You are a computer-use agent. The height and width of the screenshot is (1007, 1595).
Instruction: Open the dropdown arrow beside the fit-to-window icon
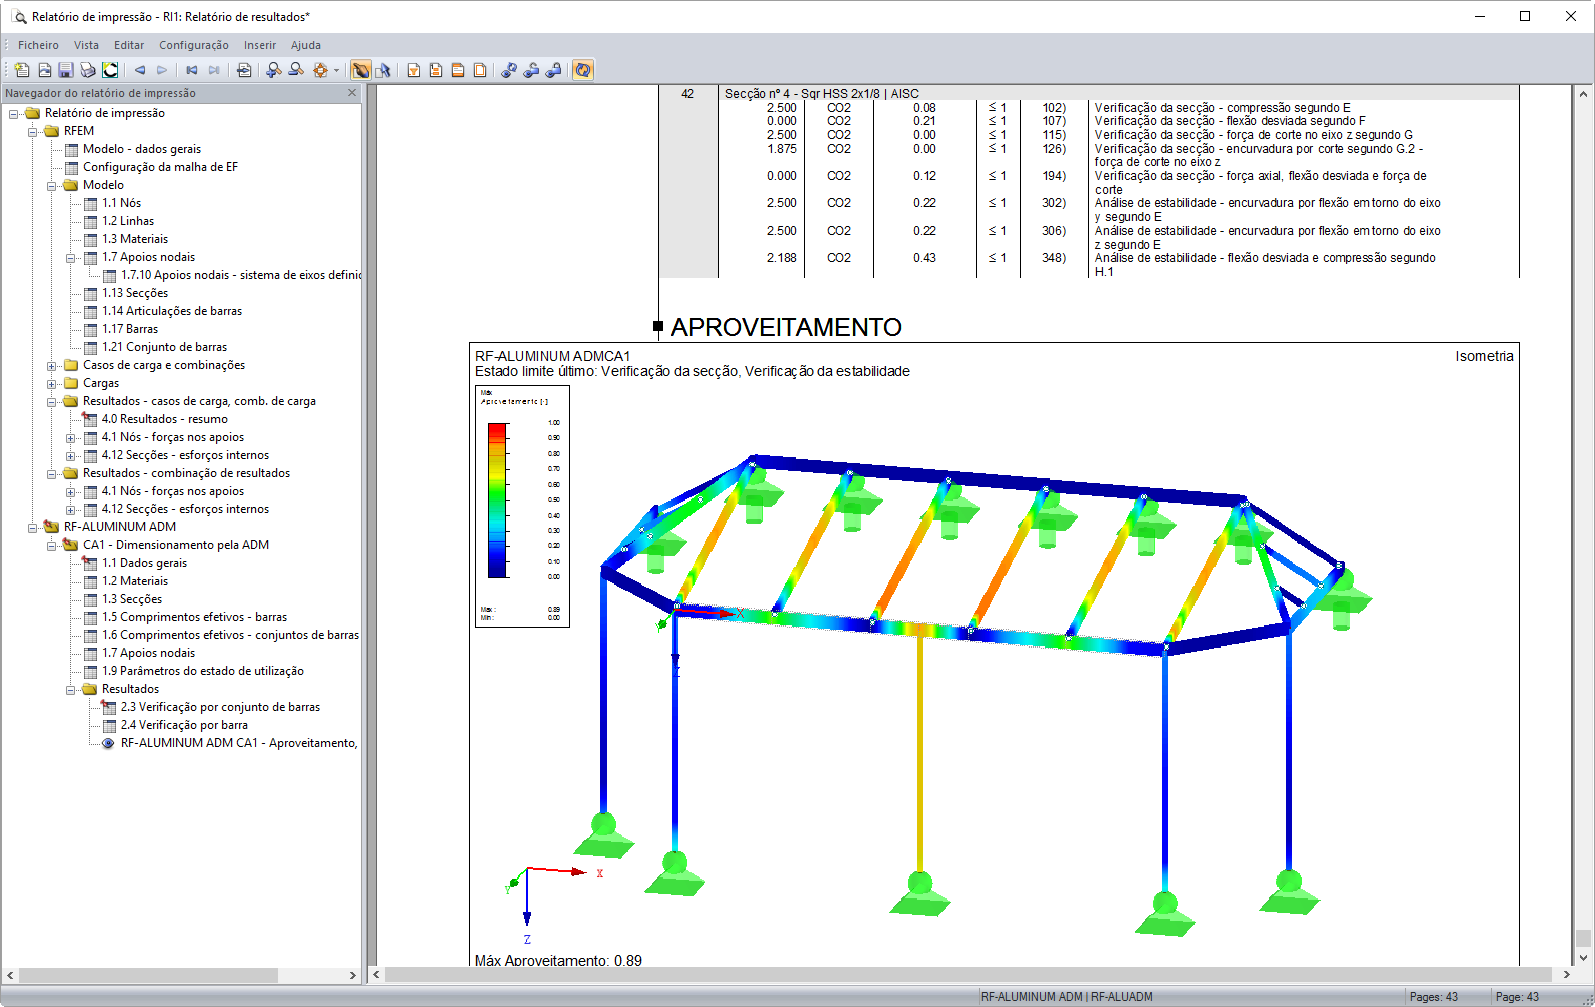(337, 70)
